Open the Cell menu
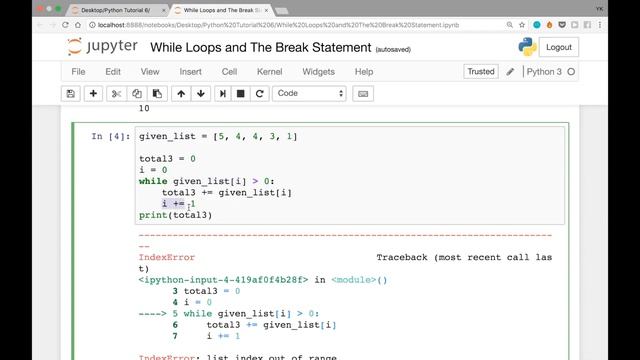The image size is (640, 360). [229, 72]
